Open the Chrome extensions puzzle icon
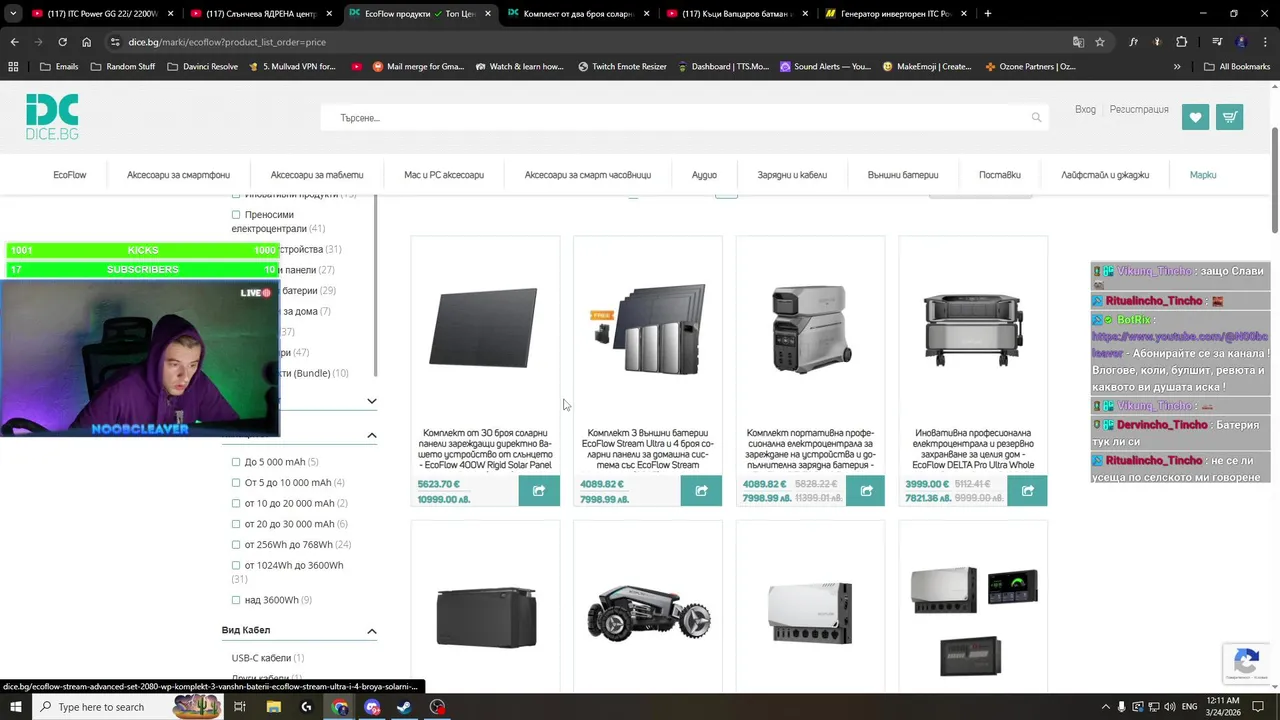This screenshot has width=1280, height=720. pos(1181,42)
